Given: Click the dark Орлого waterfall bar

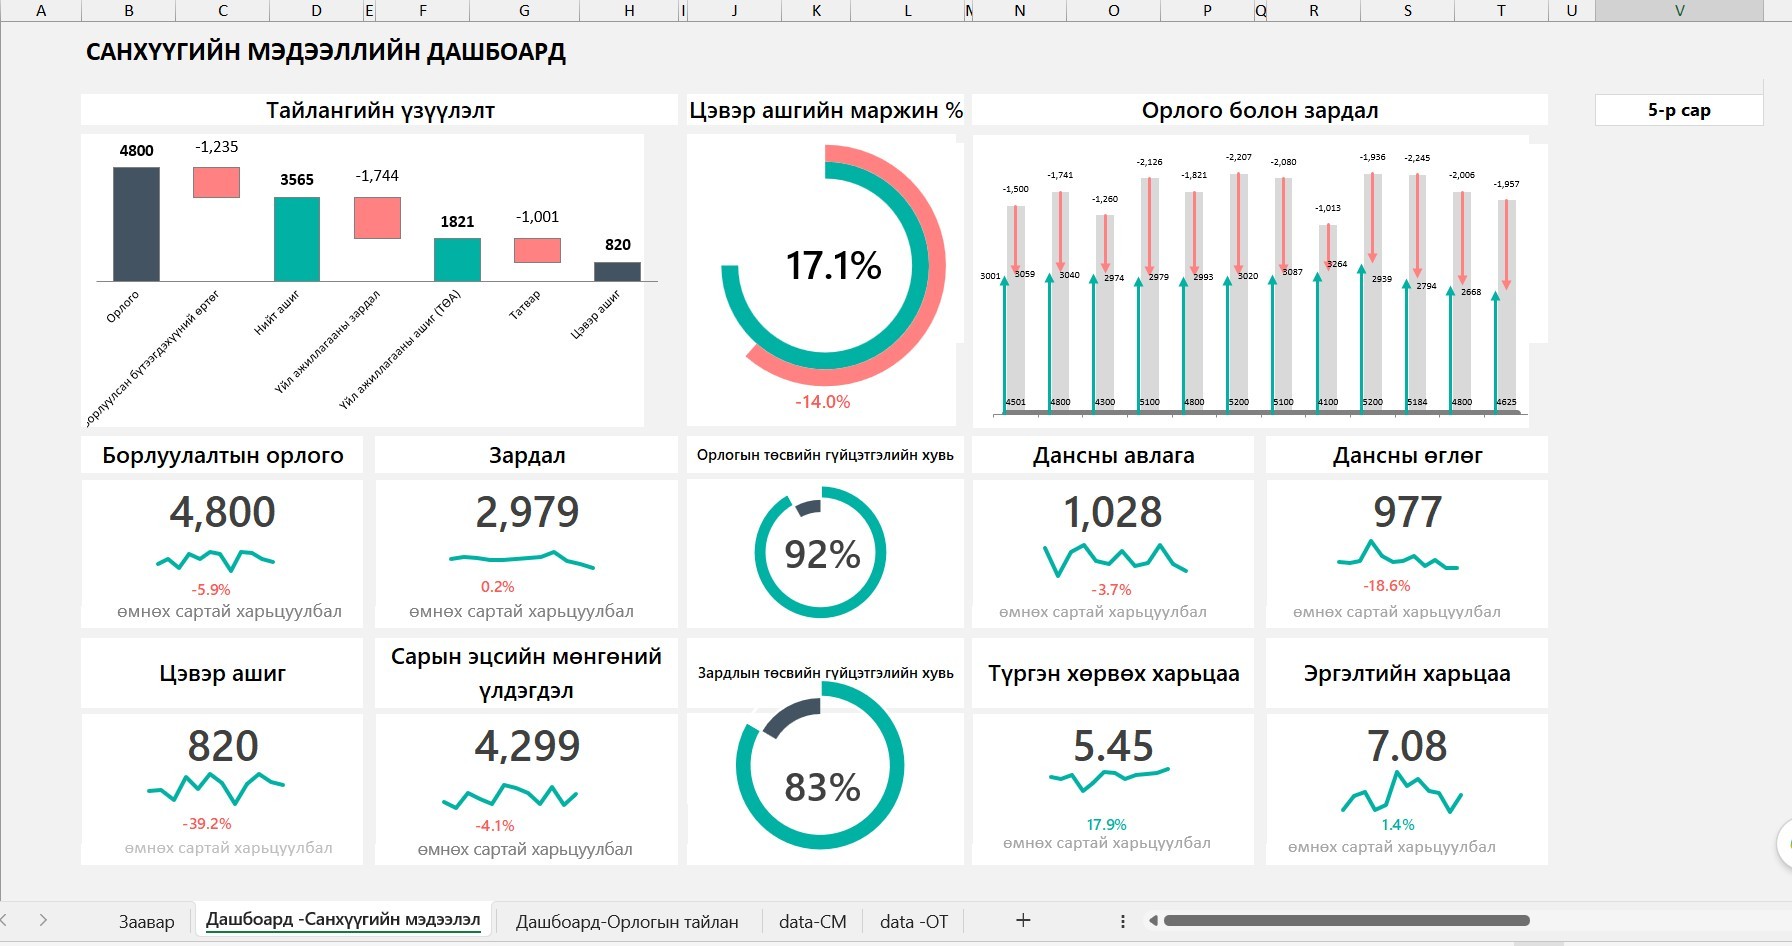Looking at the screenshot, I should pyautogui.click(x=136, y=224).
